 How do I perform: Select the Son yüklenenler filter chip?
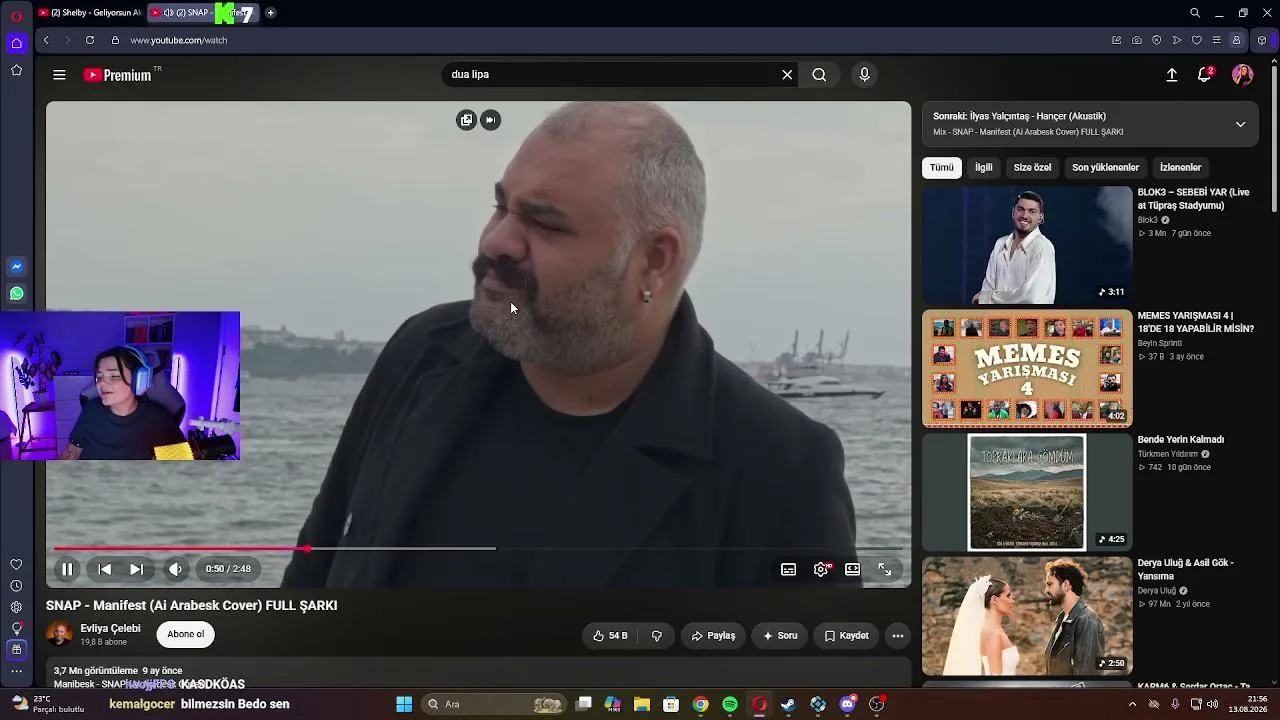click(x=1105, y=168)
